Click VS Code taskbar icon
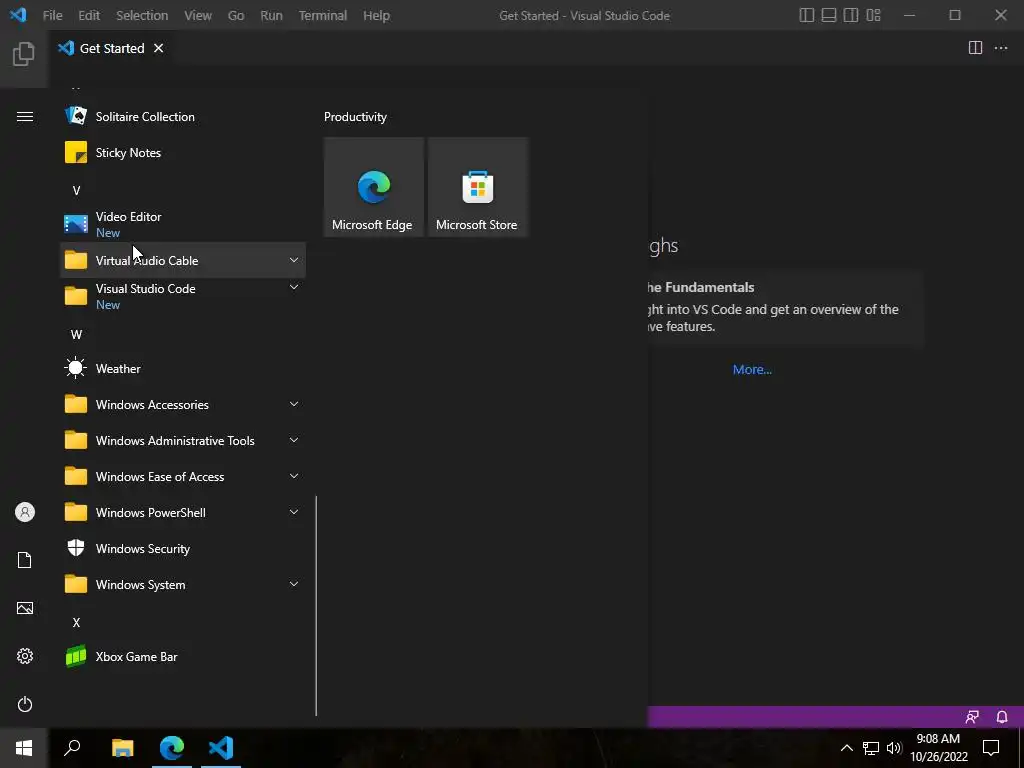Image resolution: width=1024 pixels, height=768 pixels. pos(221,748)
